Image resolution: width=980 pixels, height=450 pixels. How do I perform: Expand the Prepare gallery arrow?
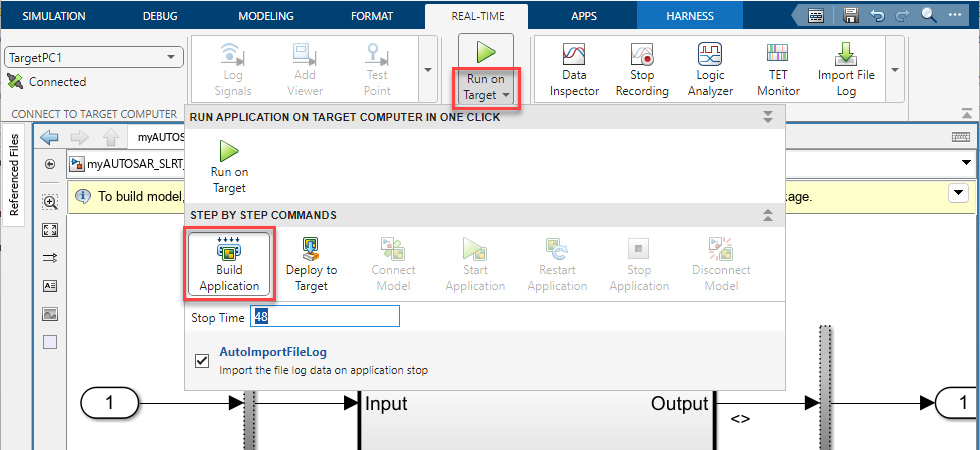click(428, 69)
